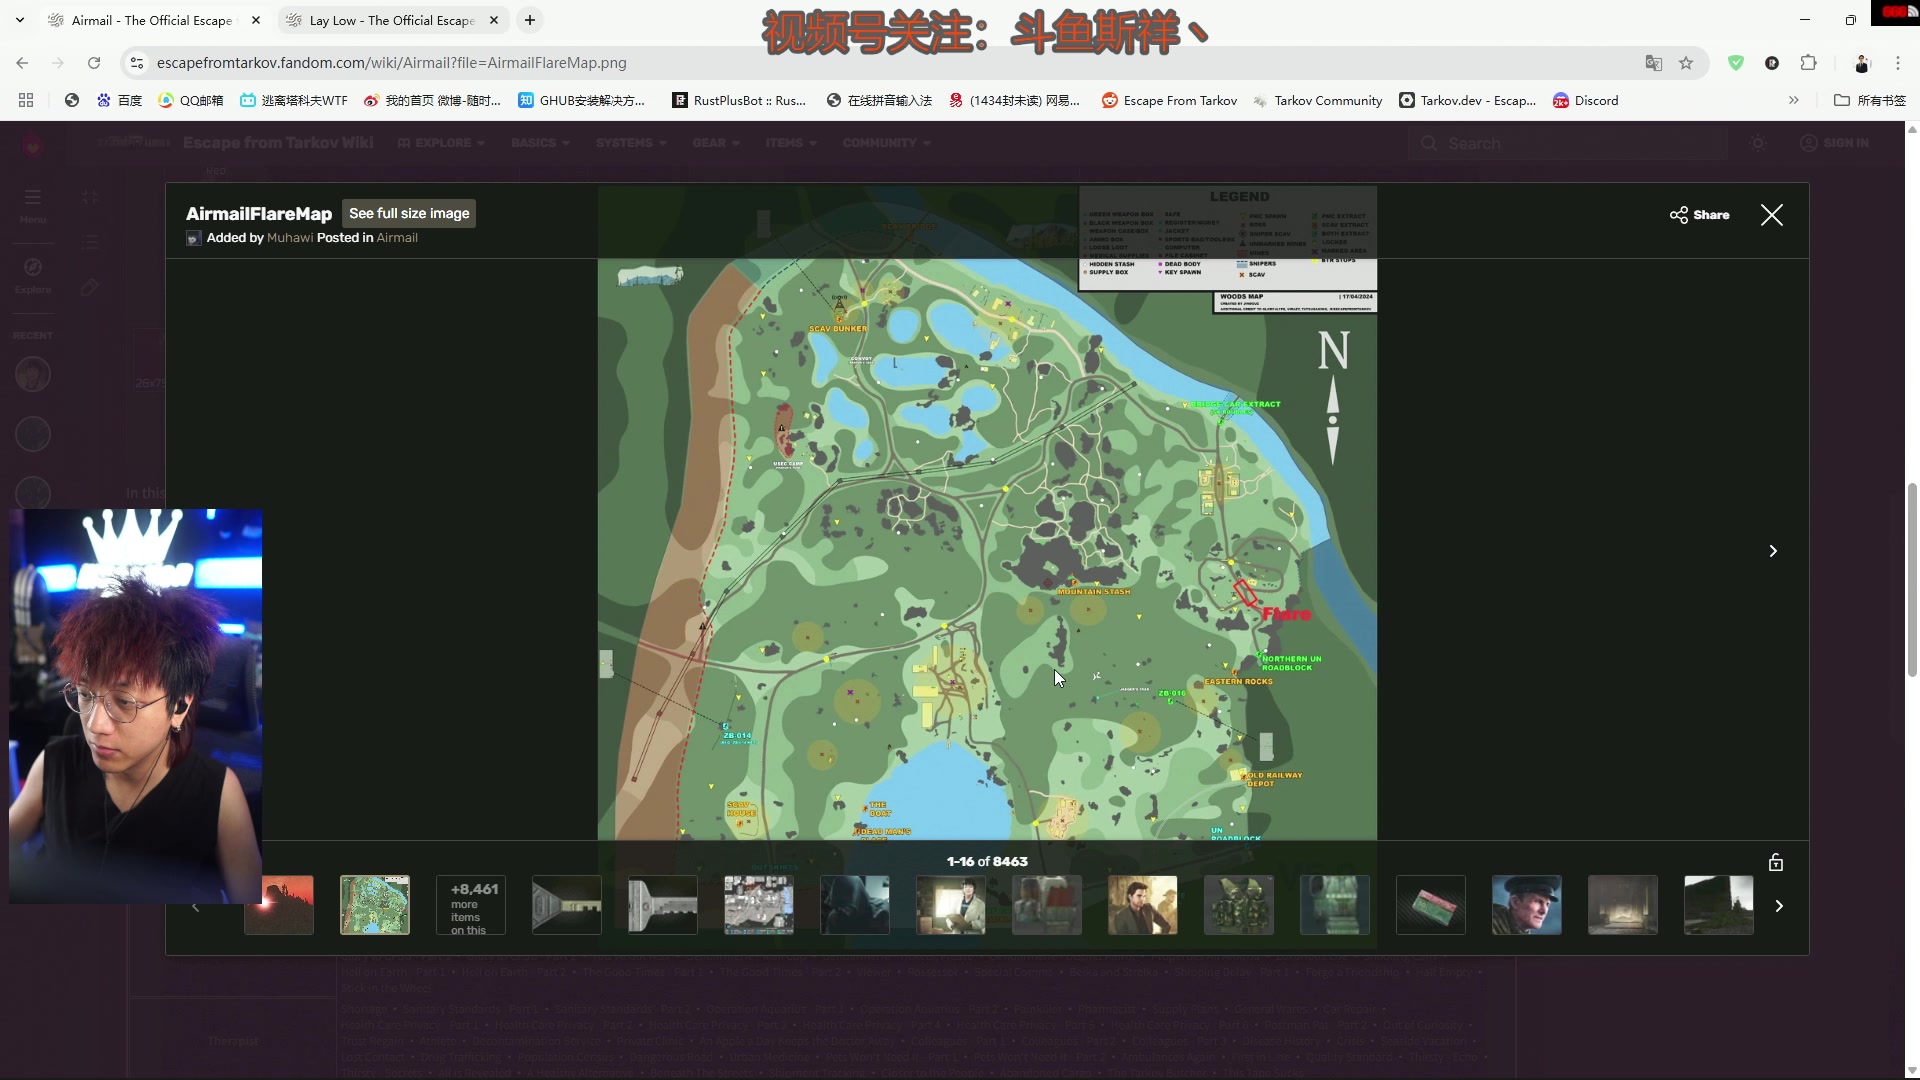Toggle the carousel pin lock icon
The width and height of the screenshot is (1920, 1080).
tap(1776, 862)
